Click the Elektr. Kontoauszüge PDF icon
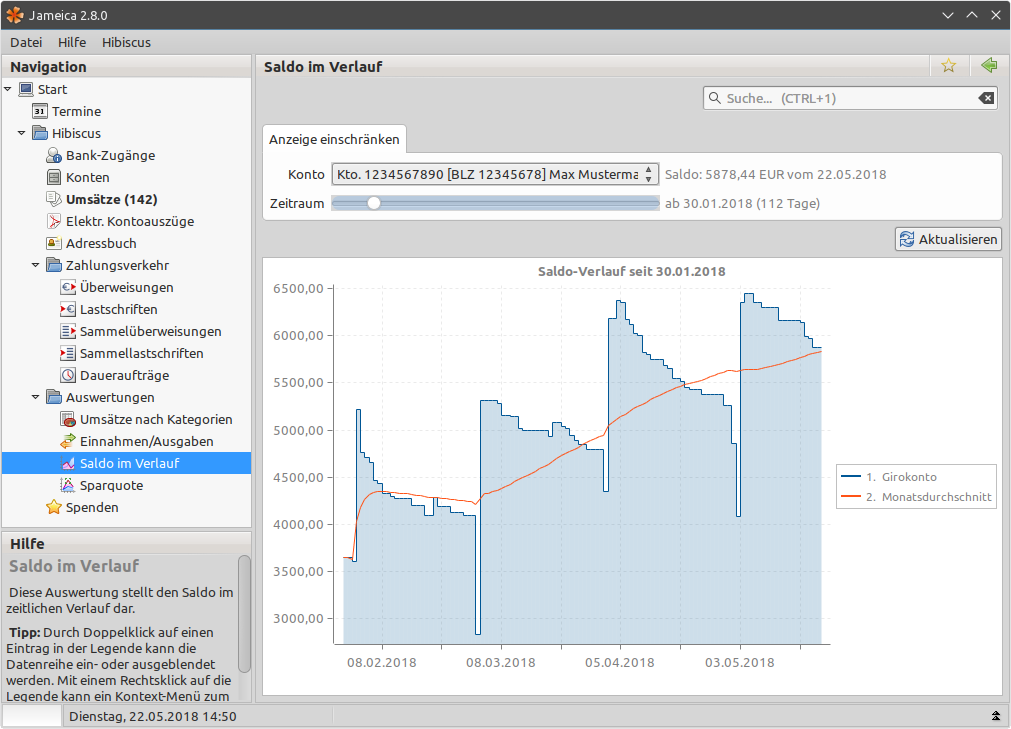The height and width of the screenshot is (729, 1011). (54, 221)
